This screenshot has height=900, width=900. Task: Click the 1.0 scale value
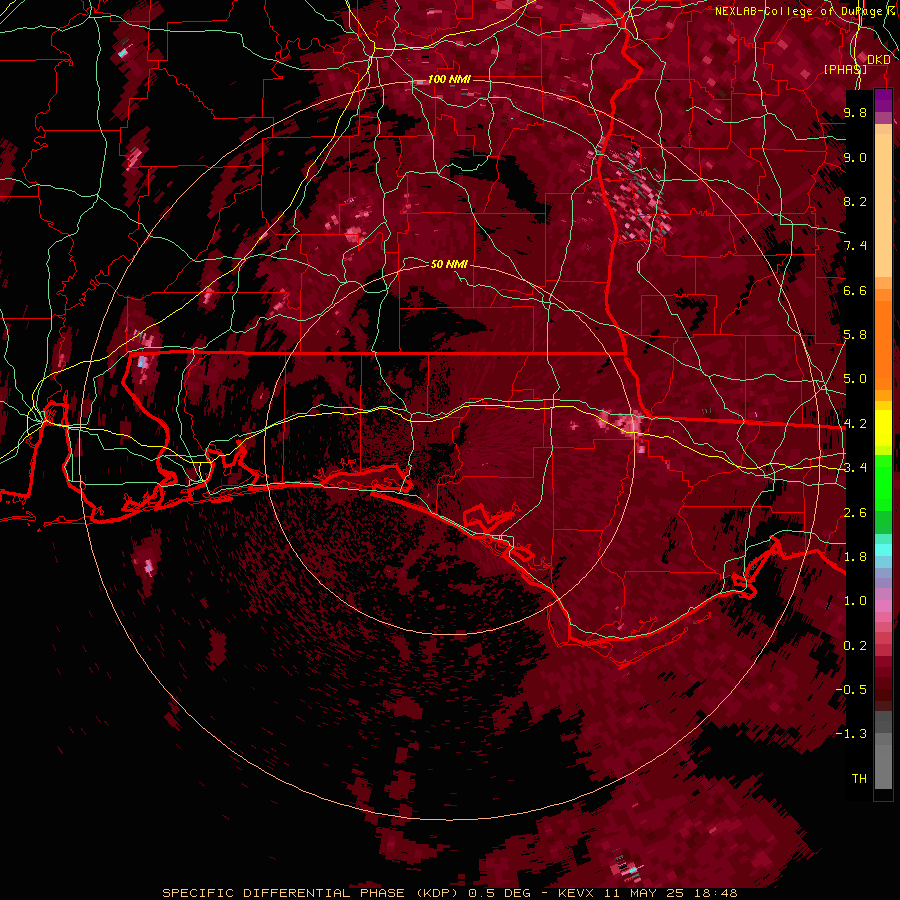[x=855, y=601]
